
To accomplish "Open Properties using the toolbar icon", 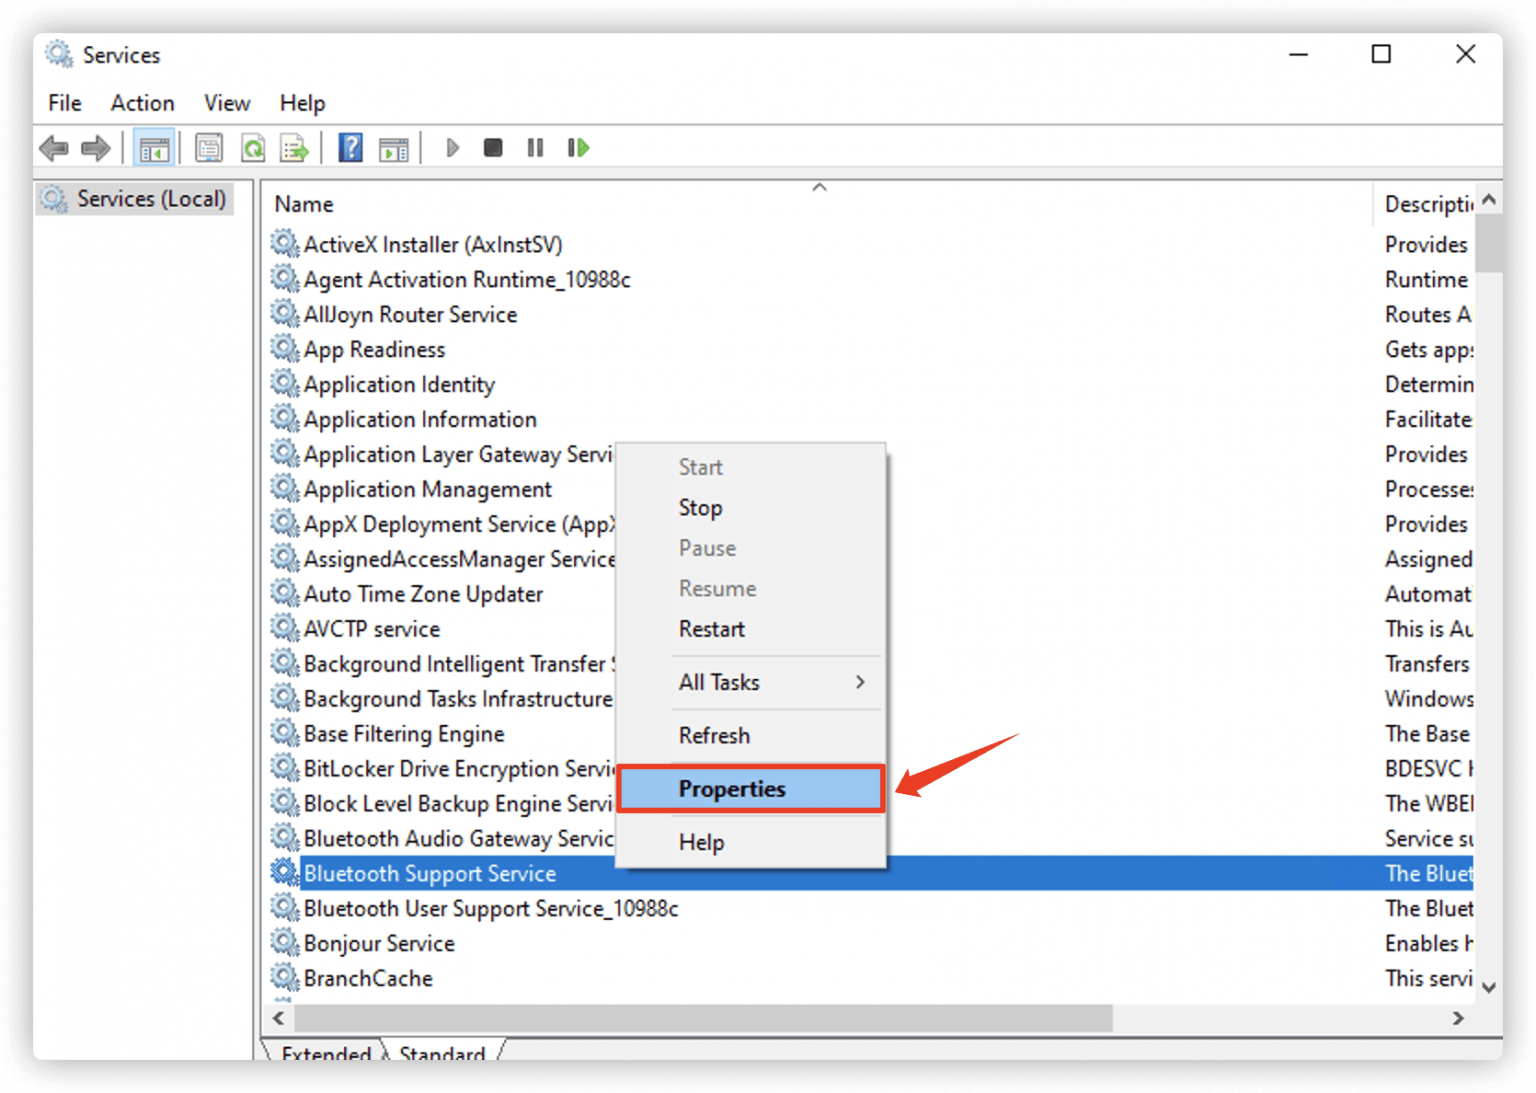I will pos(209,147).
